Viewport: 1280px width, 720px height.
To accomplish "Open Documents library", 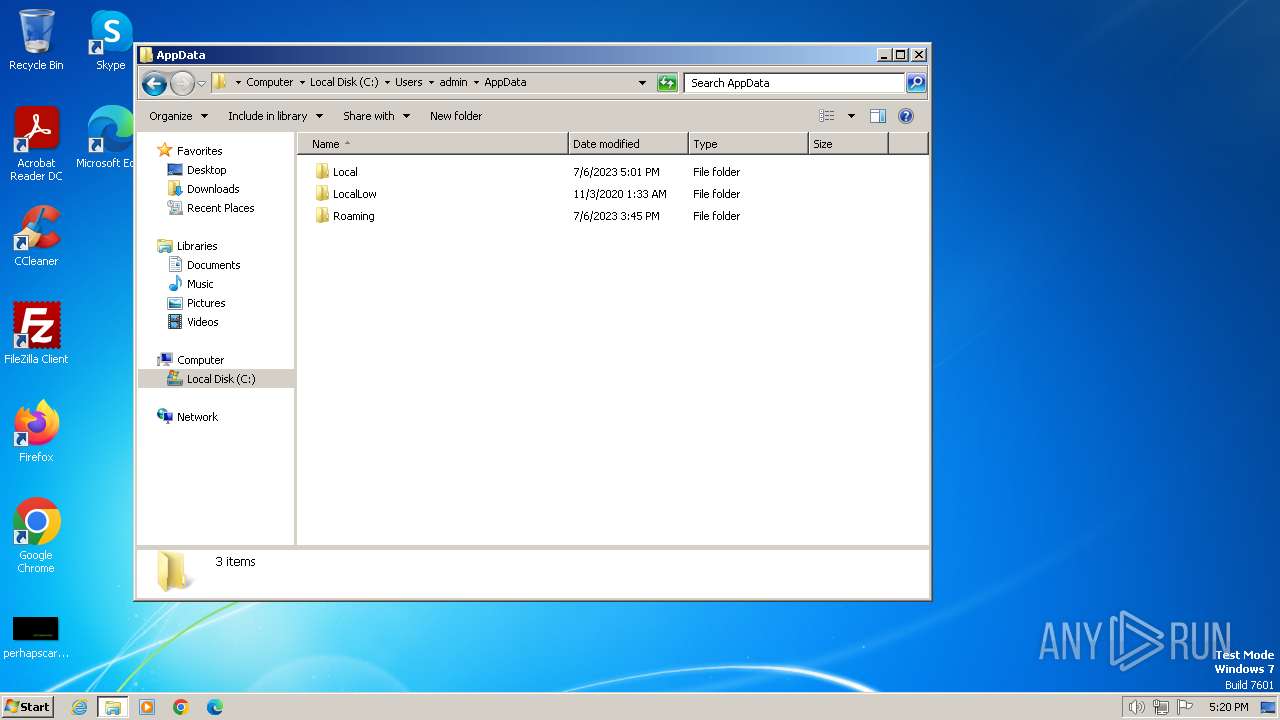I will click(213, 265).
